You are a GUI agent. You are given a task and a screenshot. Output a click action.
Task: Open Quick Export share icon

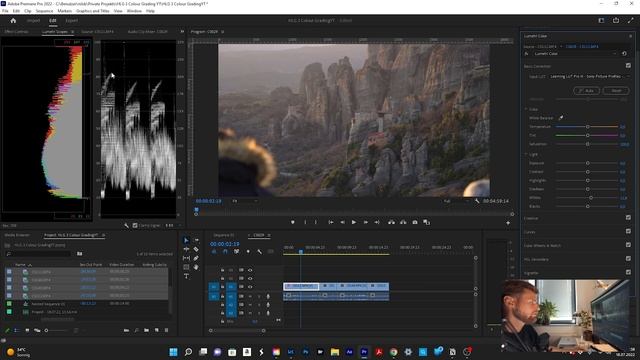(616, 20)
